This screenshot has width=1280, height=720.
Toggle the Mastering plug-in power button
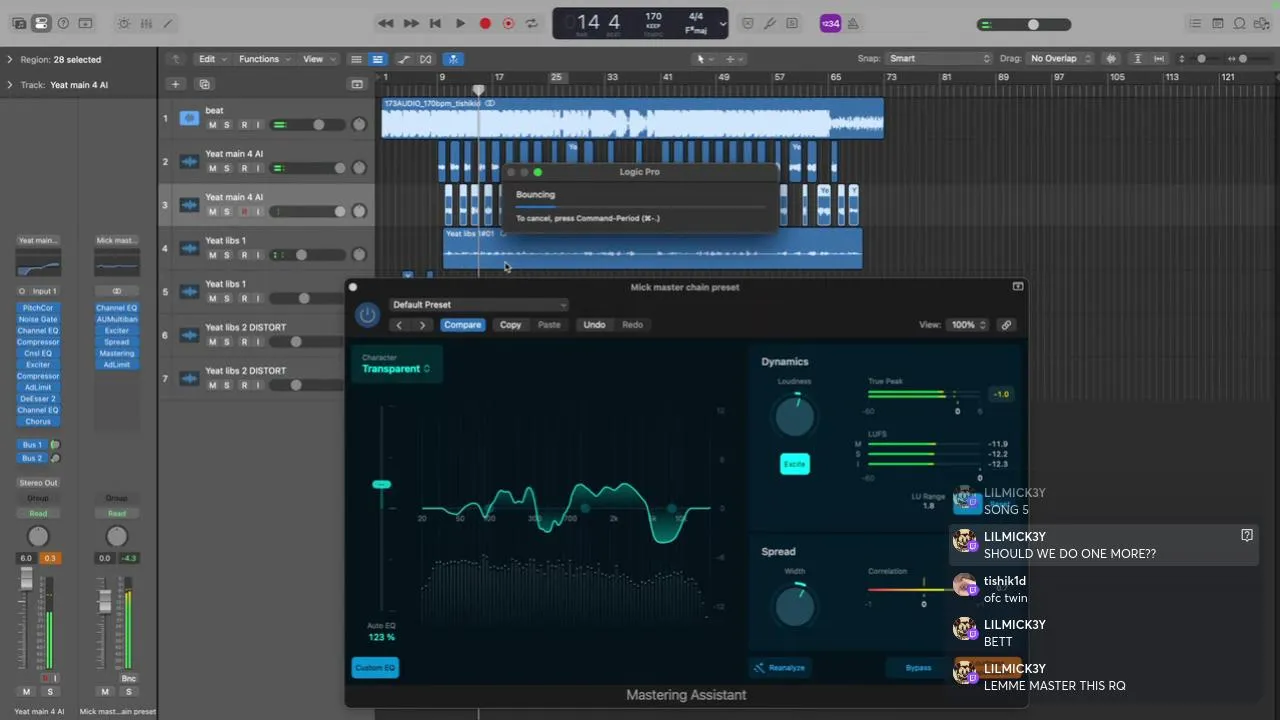tap(367, 315)
